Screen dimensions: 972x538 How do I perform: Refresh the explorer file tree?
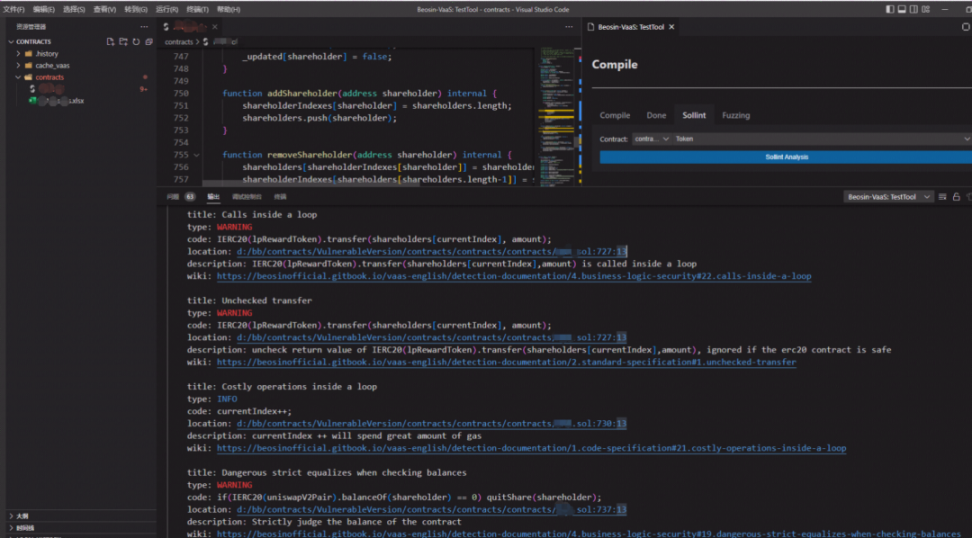pyautogui.click(x=136, y=42)
